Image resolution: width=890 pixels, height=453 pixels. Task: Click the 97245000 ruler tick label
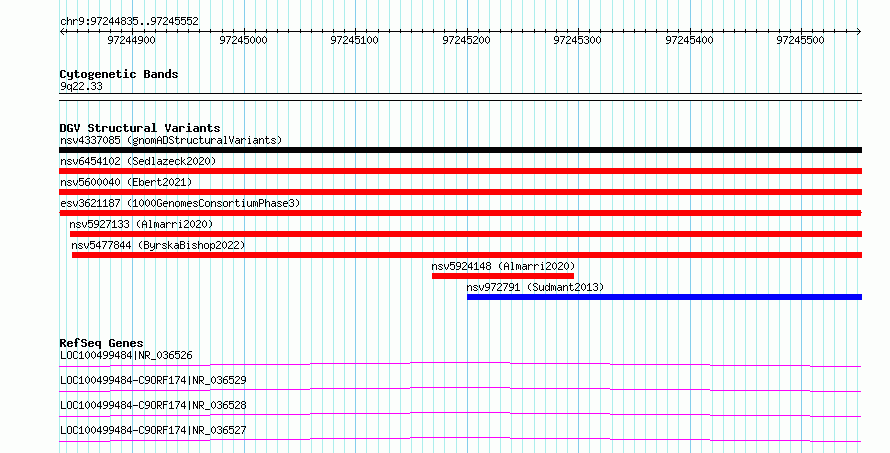243,40
